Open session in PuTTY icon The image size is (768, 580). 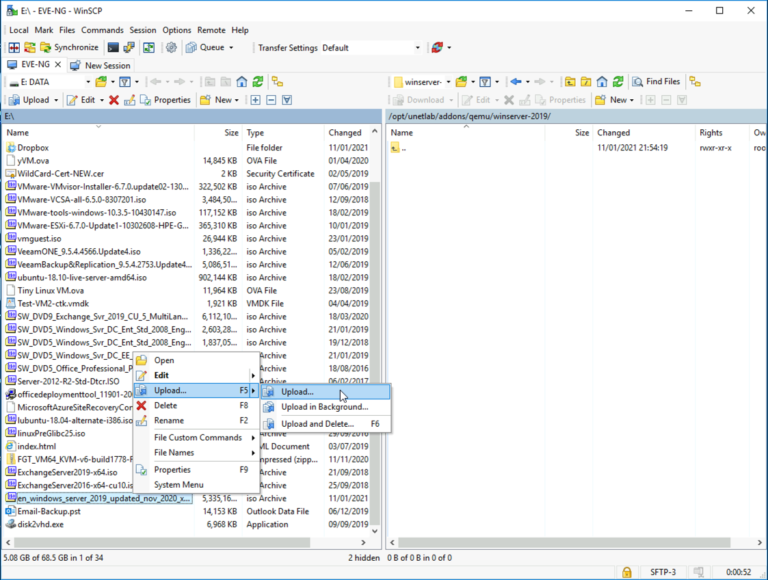[x=129, y=48]
